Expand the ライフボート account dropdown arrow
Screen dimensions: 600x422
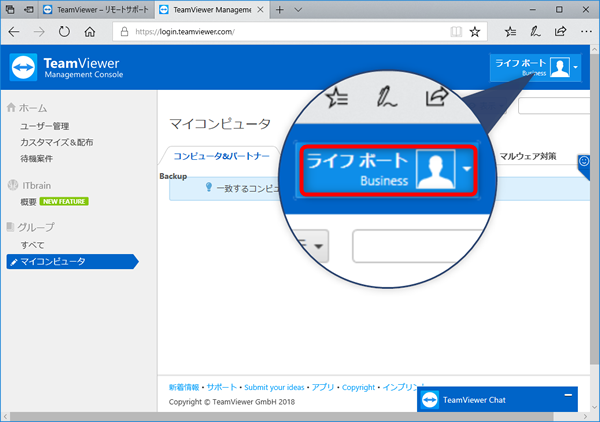point(576,67)
